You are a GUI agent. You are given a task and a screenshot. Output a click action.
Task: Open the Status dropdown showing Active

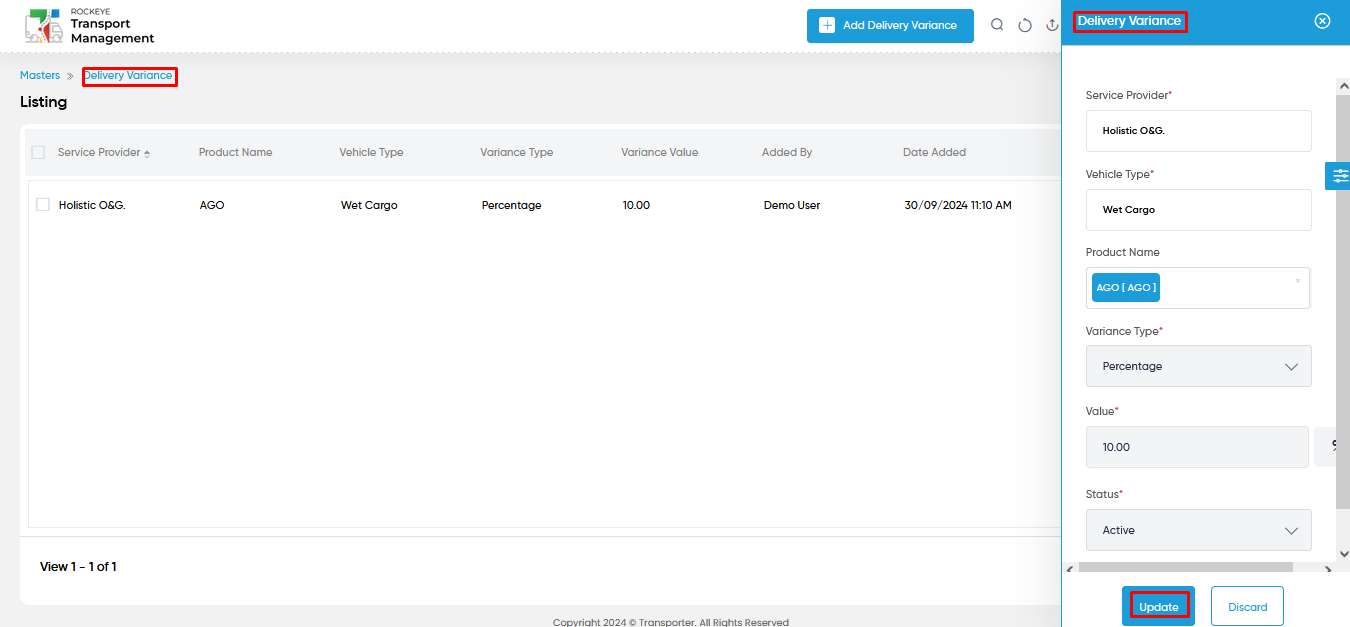pyautogui.click(x=1198, y=530)
